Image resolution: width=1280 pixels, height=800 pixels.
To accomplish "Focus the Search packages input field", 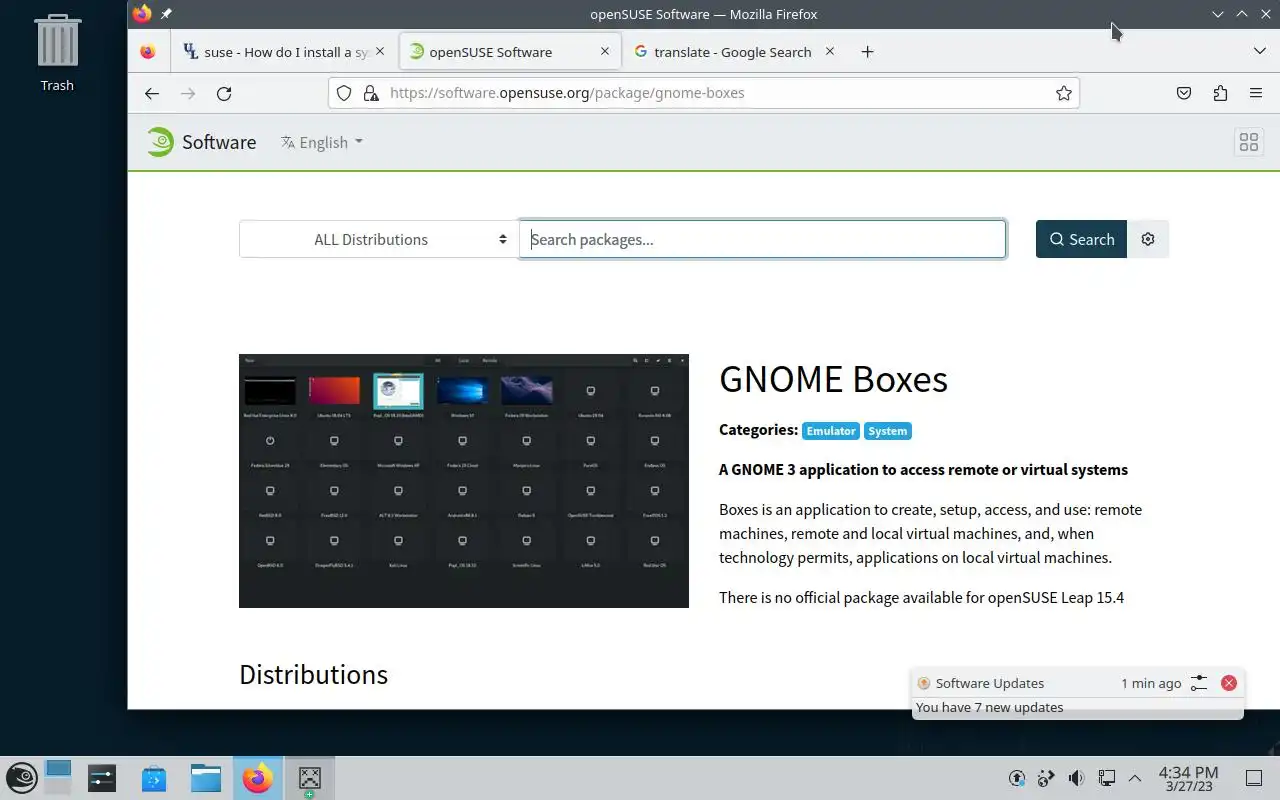I will (x=763, y=239).
